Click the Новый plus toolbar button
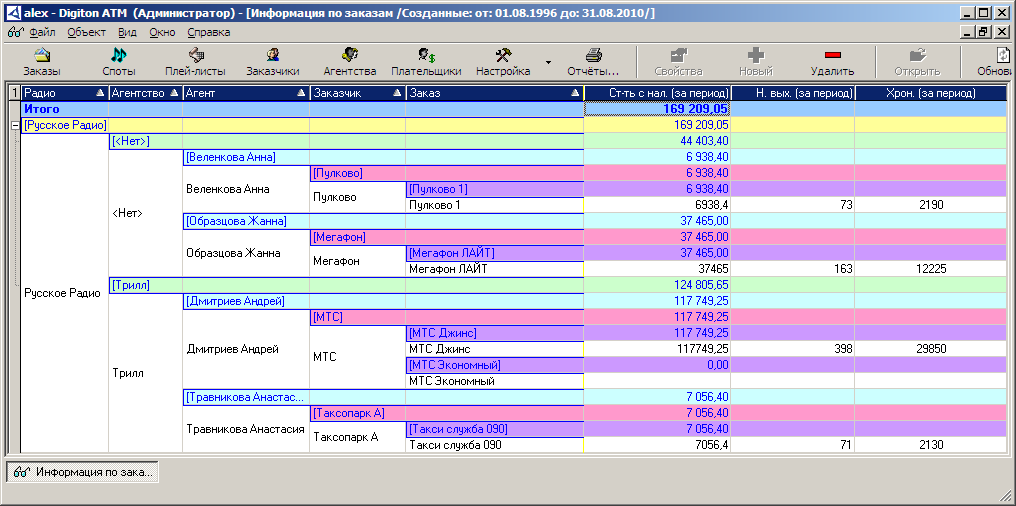1016x506 pixels. 756,63
